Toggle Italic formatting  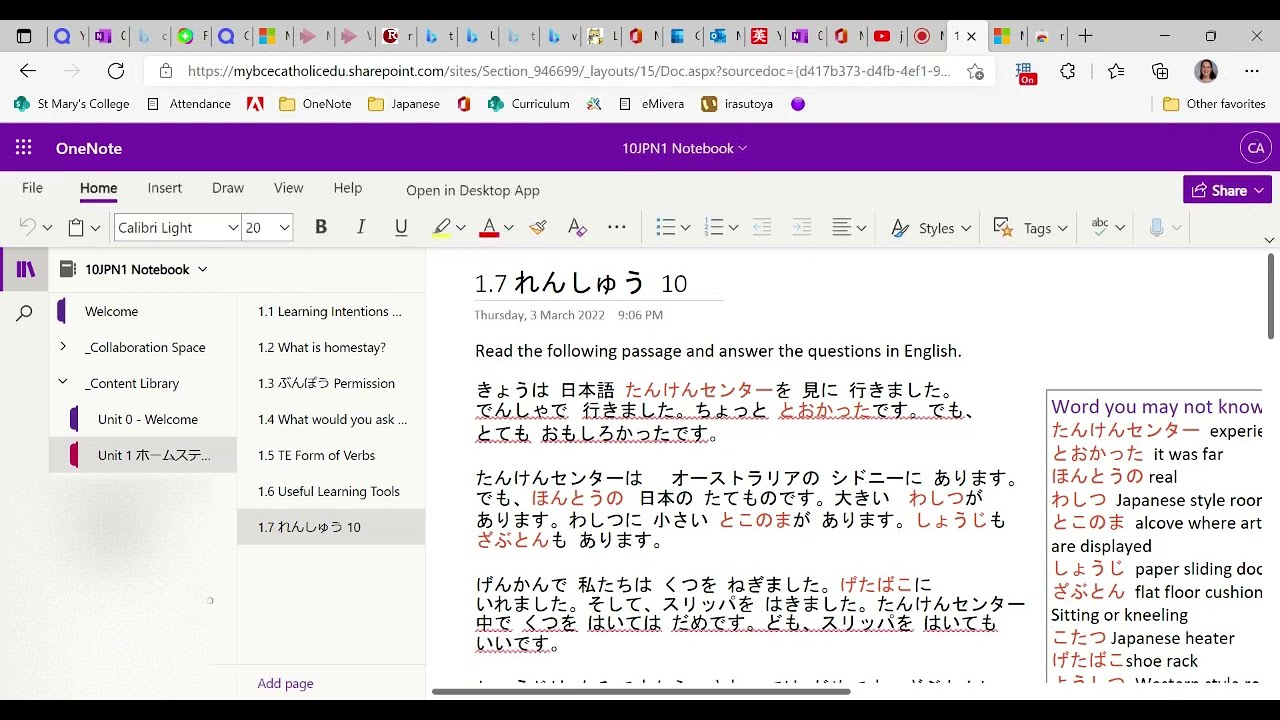tap(361, 228)
